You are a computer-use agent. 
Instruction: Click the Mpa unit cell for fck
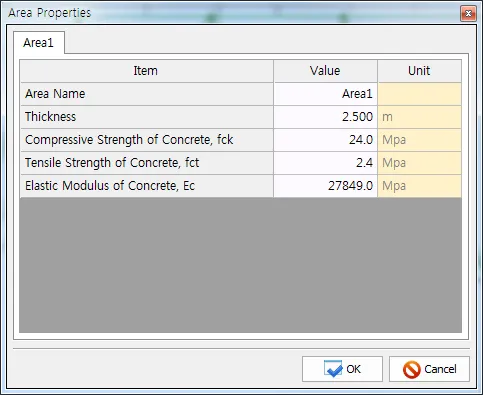point(419,140)
